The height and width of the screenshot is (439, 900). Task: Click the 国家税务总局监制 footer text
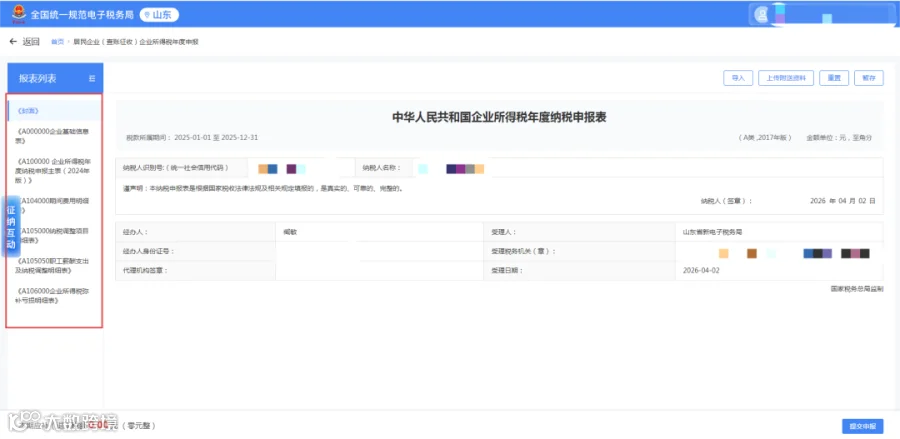[x=857, y=289]
